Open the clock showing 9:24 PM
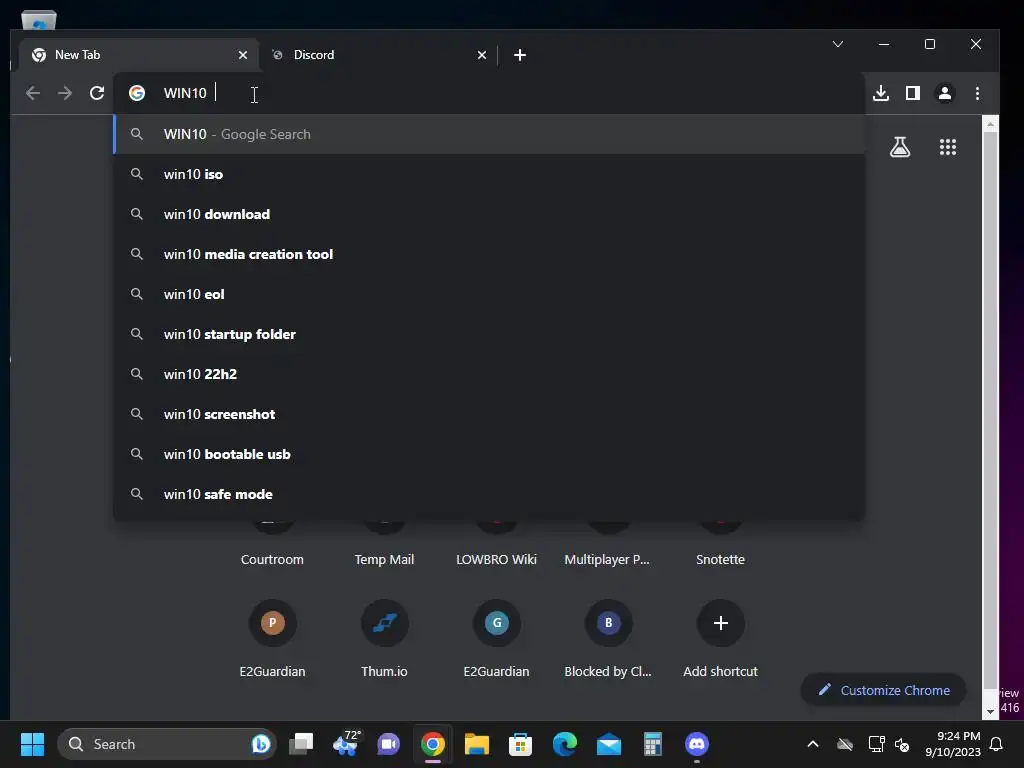 (x=953, y=744)
